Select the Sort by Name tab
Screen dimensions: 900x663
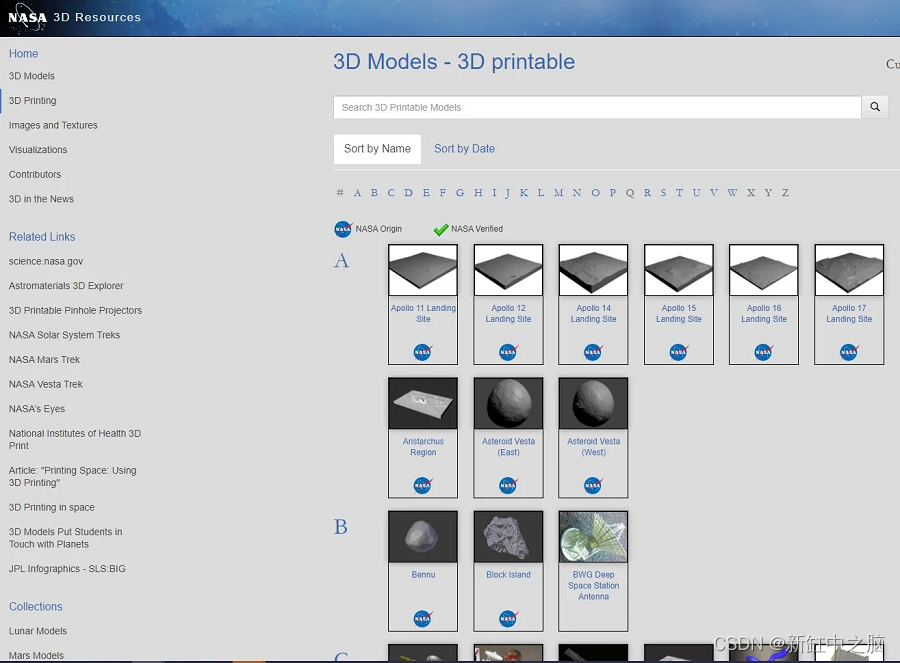(x=377, y=149)
